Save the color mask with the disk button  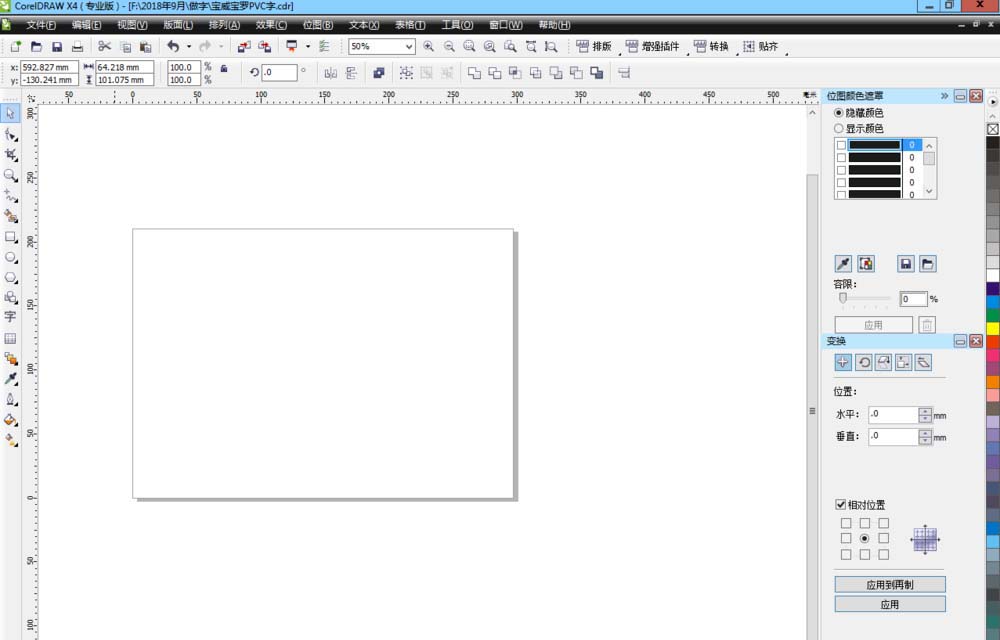(x=906, y=263)
